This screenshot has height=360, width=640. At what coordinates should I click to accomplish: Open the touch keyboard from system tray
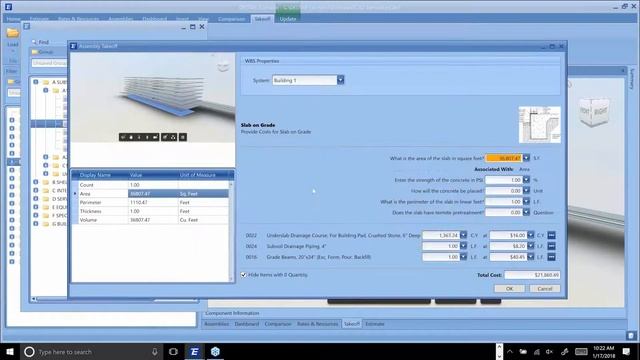pyautogui.click(x=581, y=351)
